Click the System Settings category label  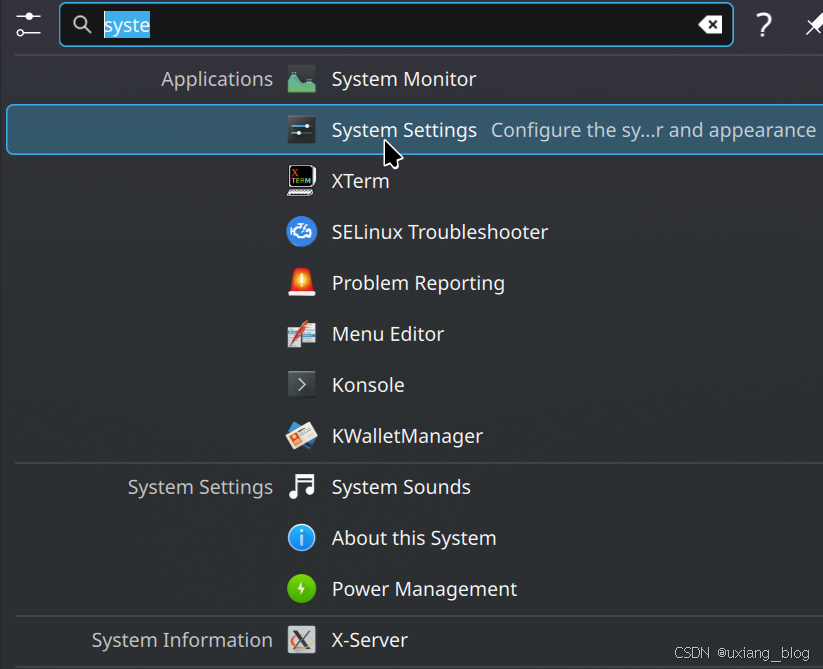(x=201, y=487)
